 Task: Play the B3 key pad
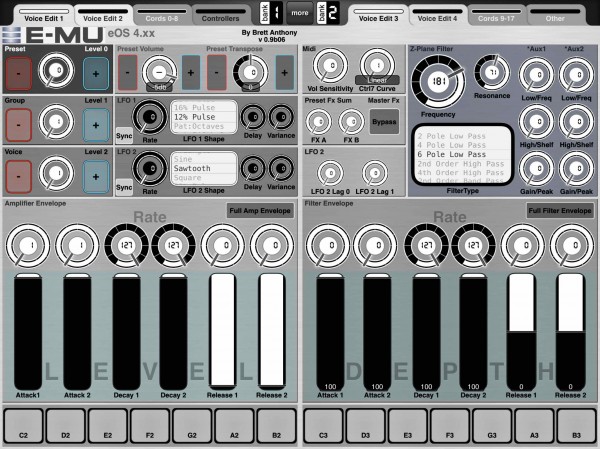(576, 426)
